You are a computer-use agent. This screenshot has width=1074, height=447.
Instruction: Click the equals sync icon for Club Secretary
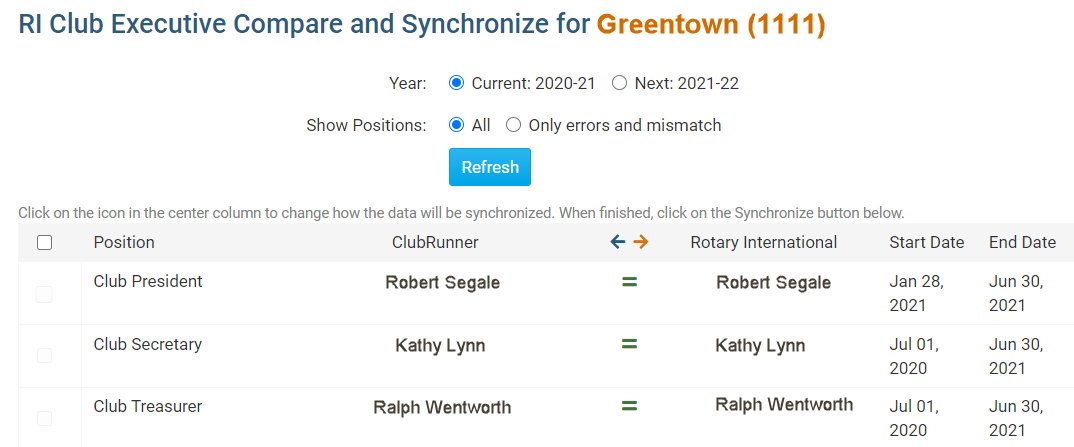(629, 344)
